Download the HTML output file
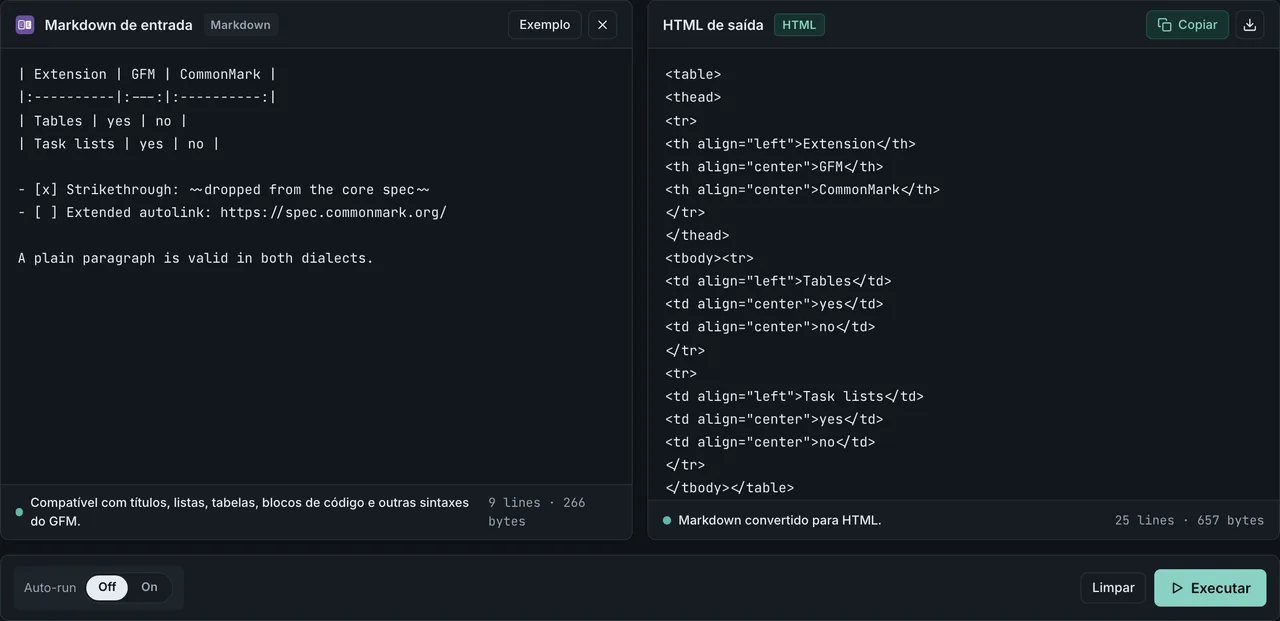1280x621 pixels. pos(1249,25)
